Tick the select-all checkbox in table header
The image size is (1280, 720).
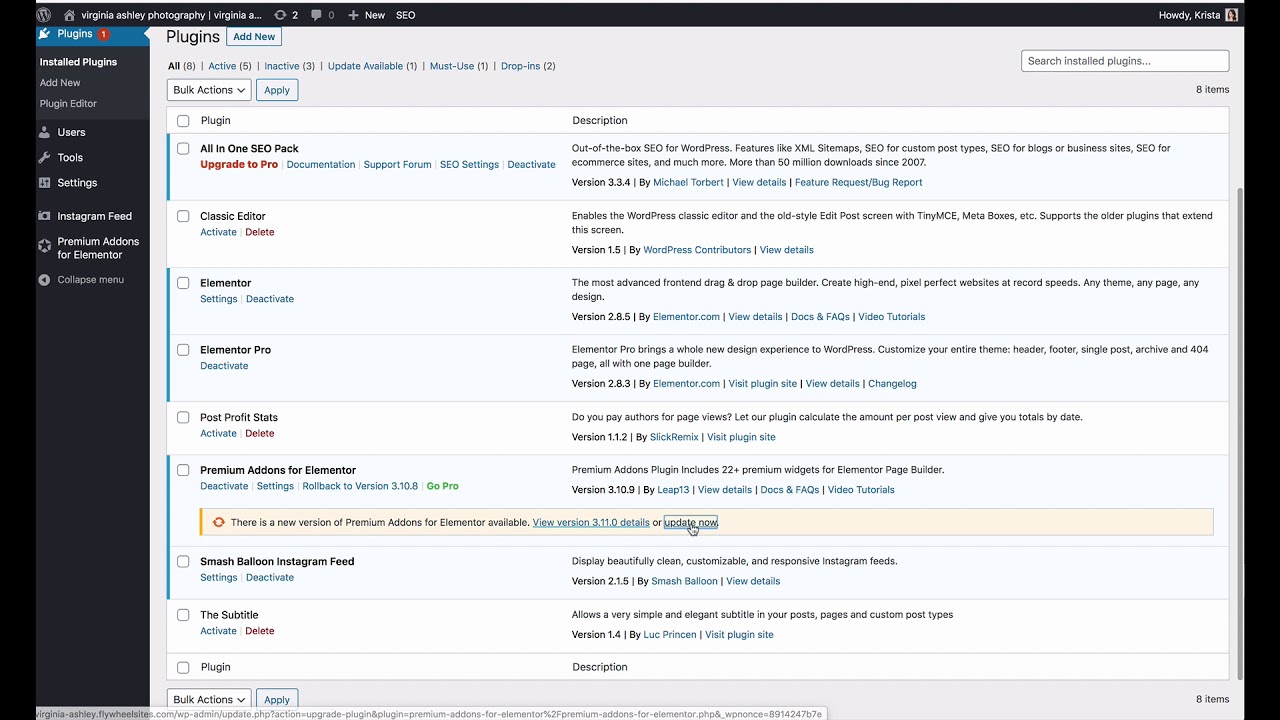pos(183,121)
